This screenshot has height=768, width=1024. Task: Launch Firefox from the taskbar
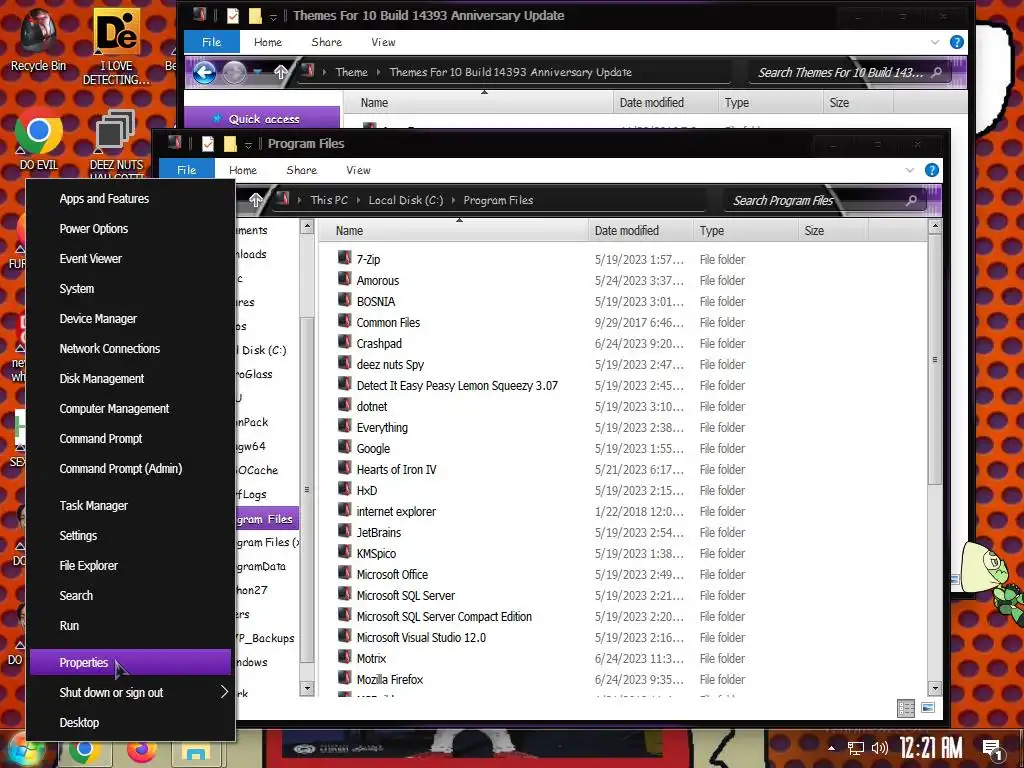(142, 749)
